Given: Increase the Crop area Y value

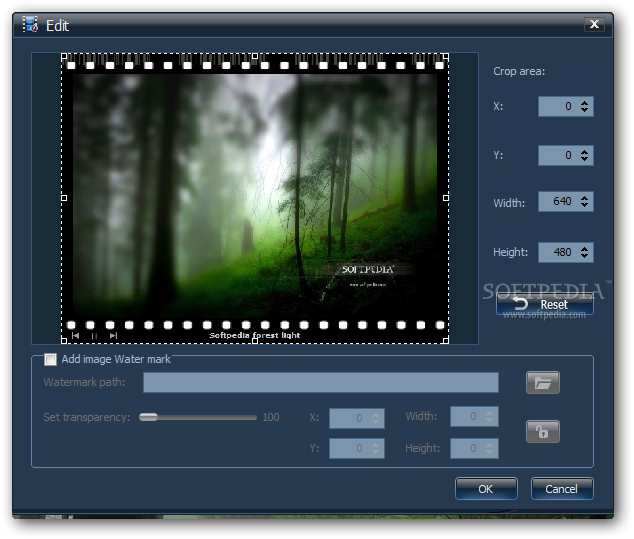Looking at the screenshot, I should tap(584, 152).
